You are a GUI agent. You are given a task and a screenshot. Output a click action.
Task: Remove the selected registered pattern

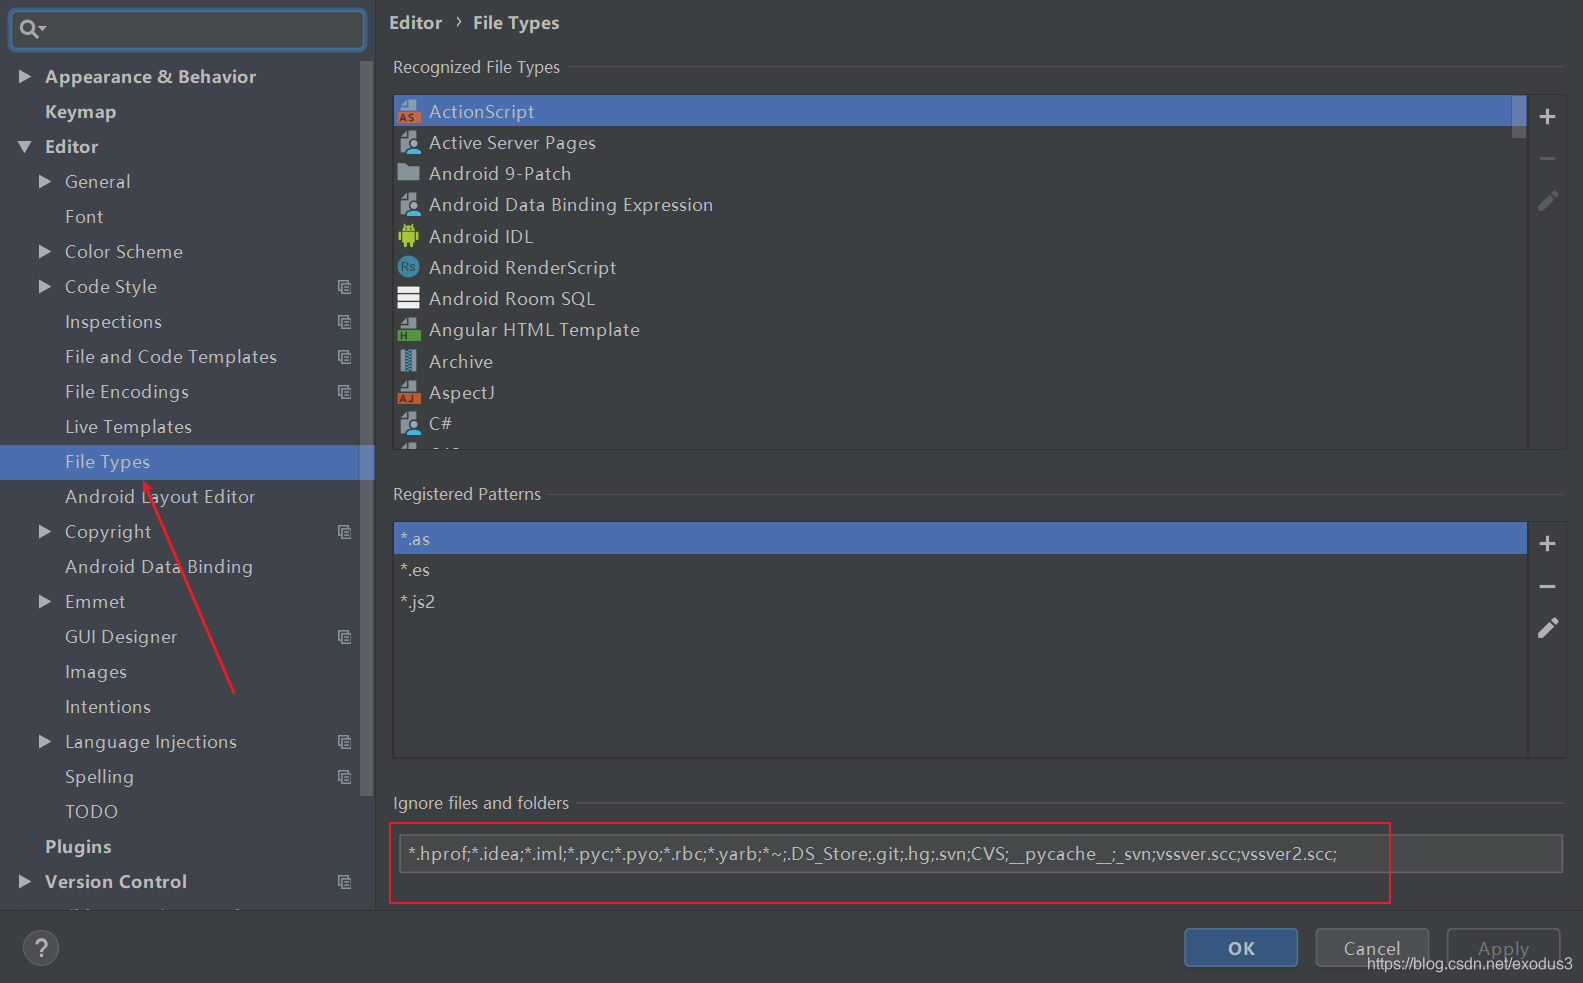tap(1547, 587)
